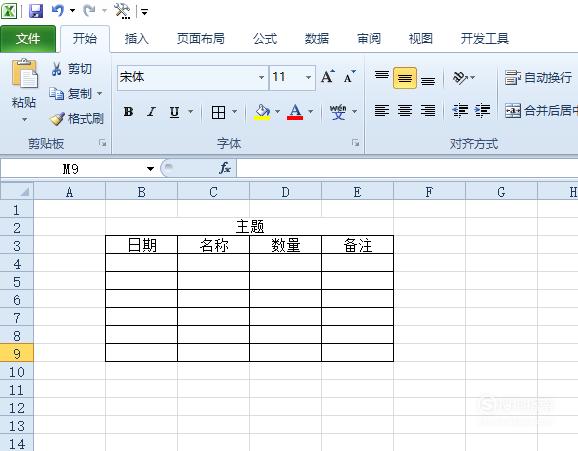This screenshot has height=451, width=578.
Task: Click the Redo arrow icon
Action: point(89,11)
